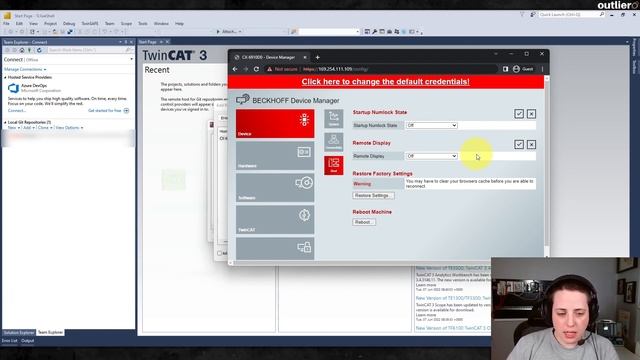Open the New dropdown under Local Git Repositories
640x360 pixels.
point(13,128)
